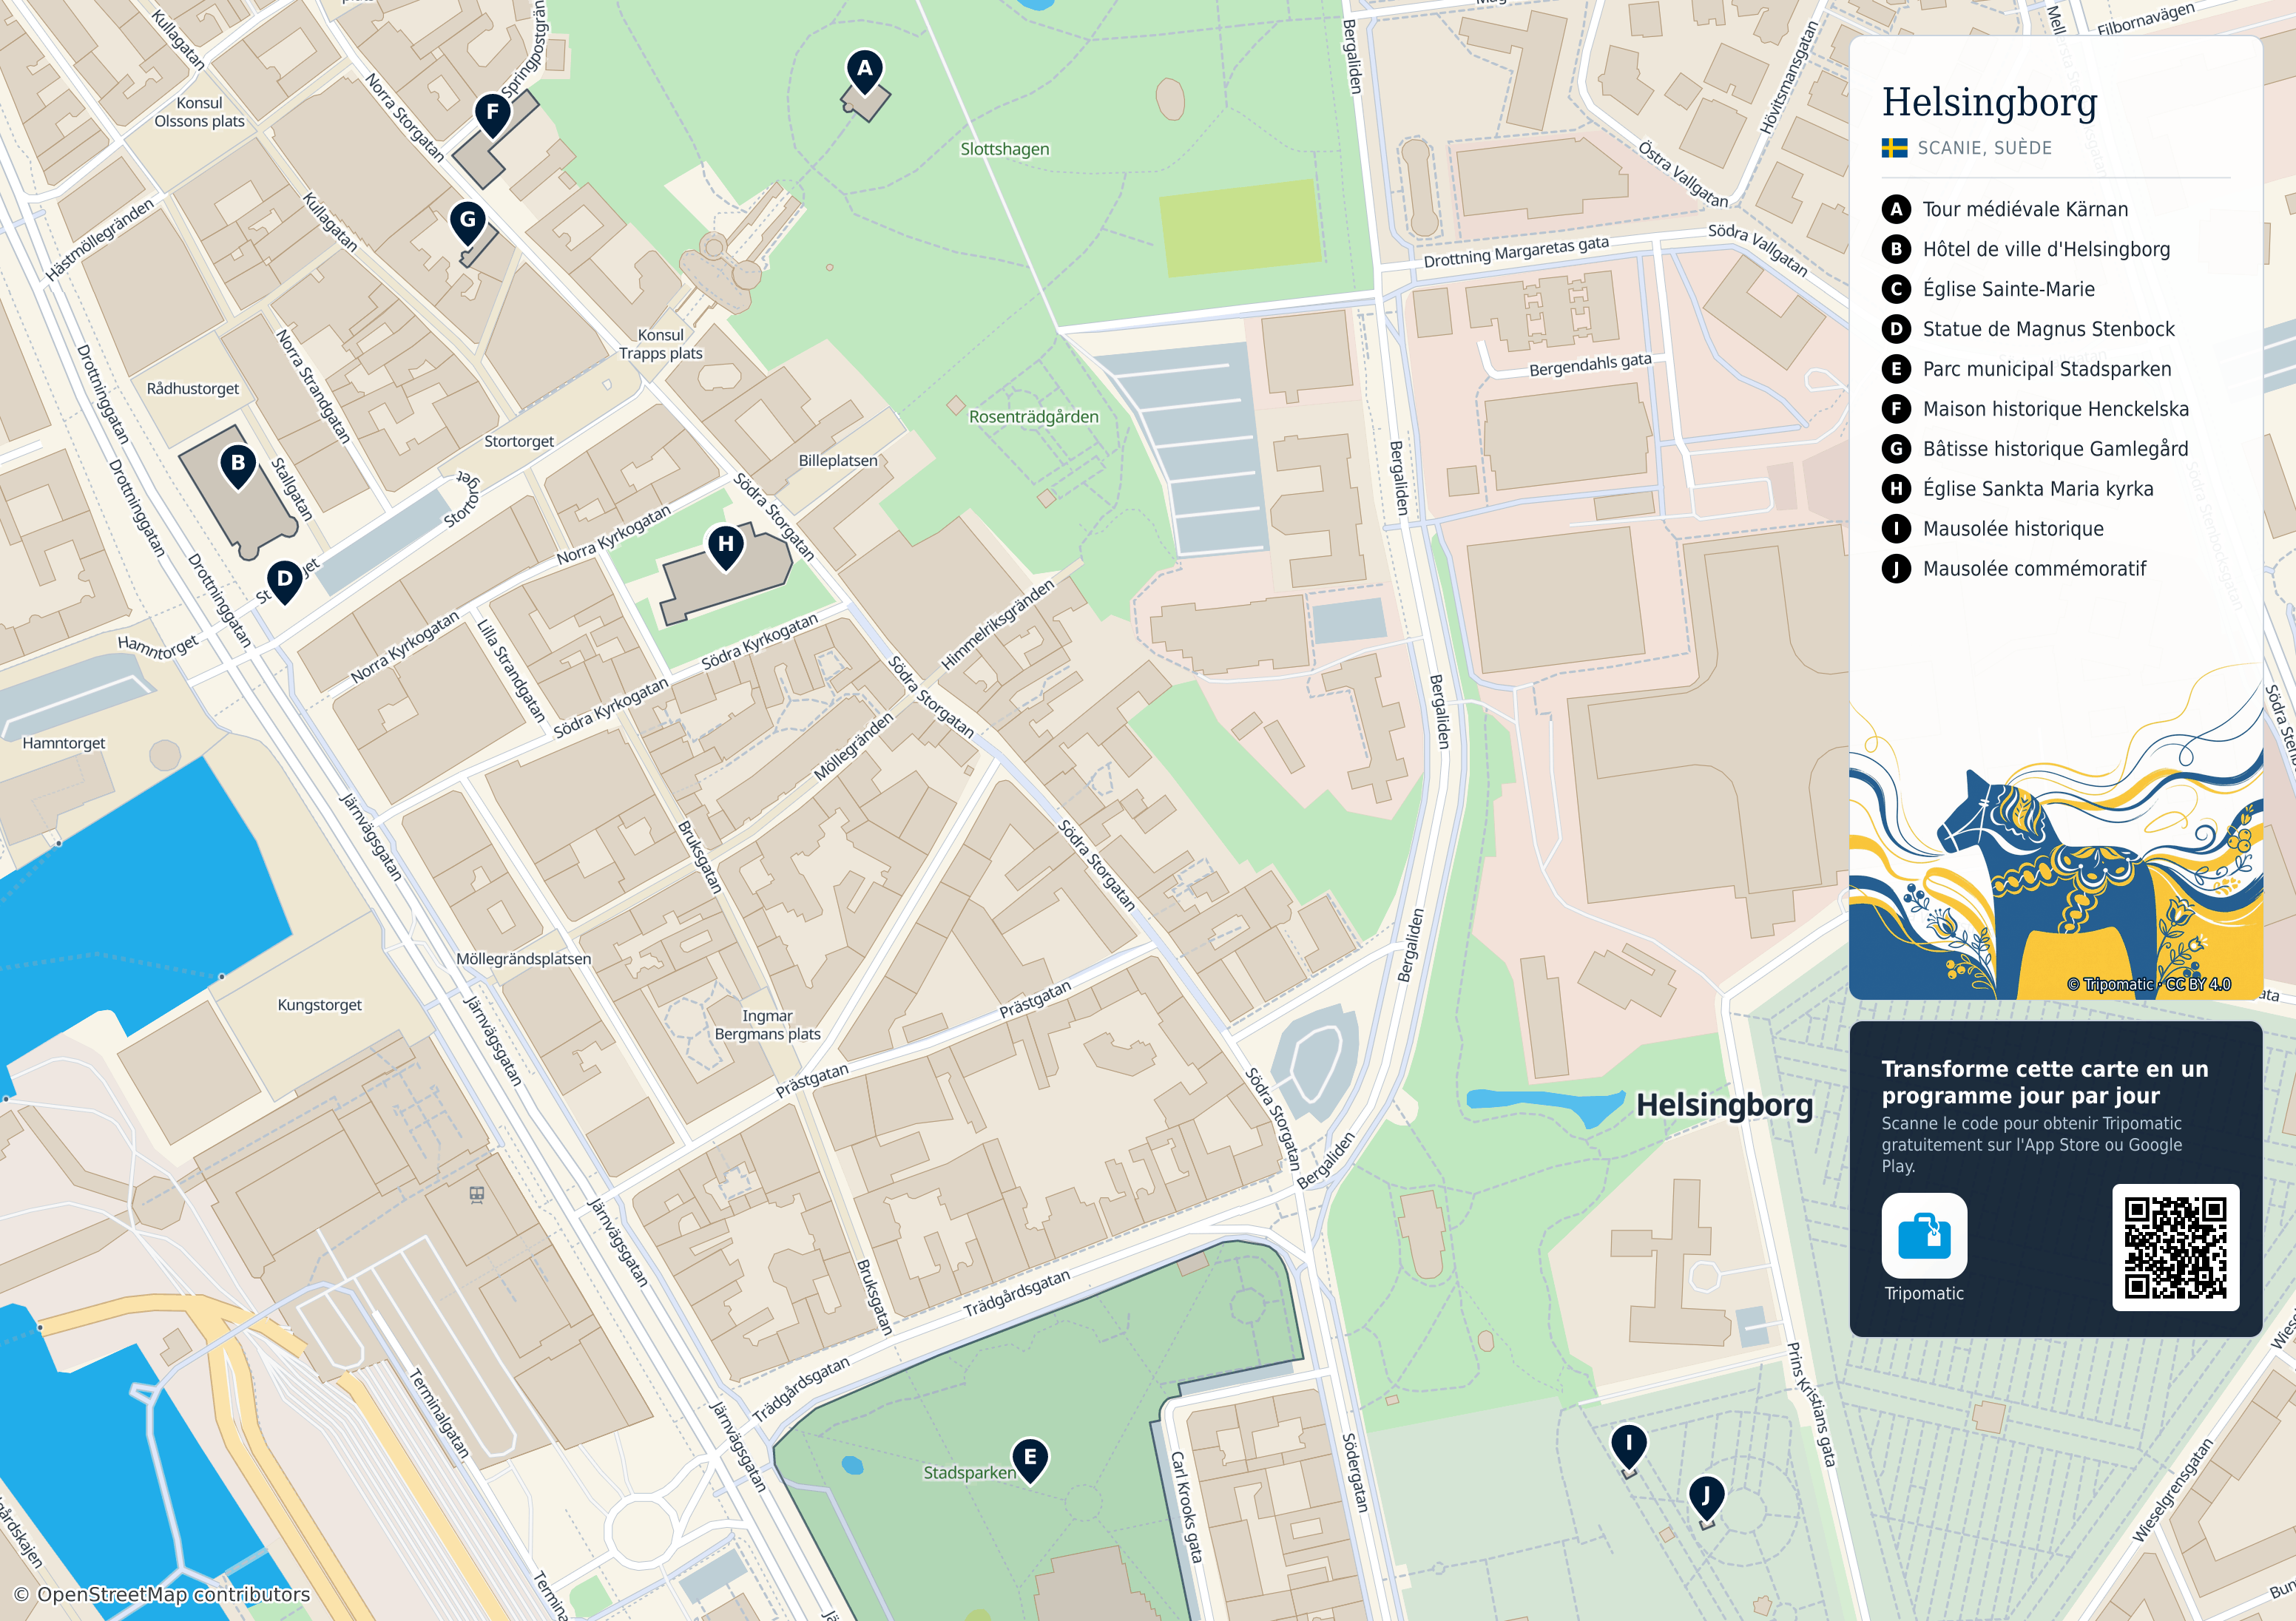Open the OpenStreetMap contributors attribution
2296x1621 pixels.
tap(161, 1594)
